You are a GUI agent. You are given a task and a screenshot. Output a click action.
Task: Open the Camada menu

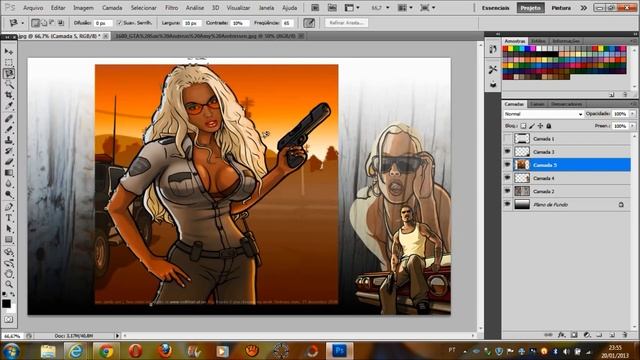112,8
